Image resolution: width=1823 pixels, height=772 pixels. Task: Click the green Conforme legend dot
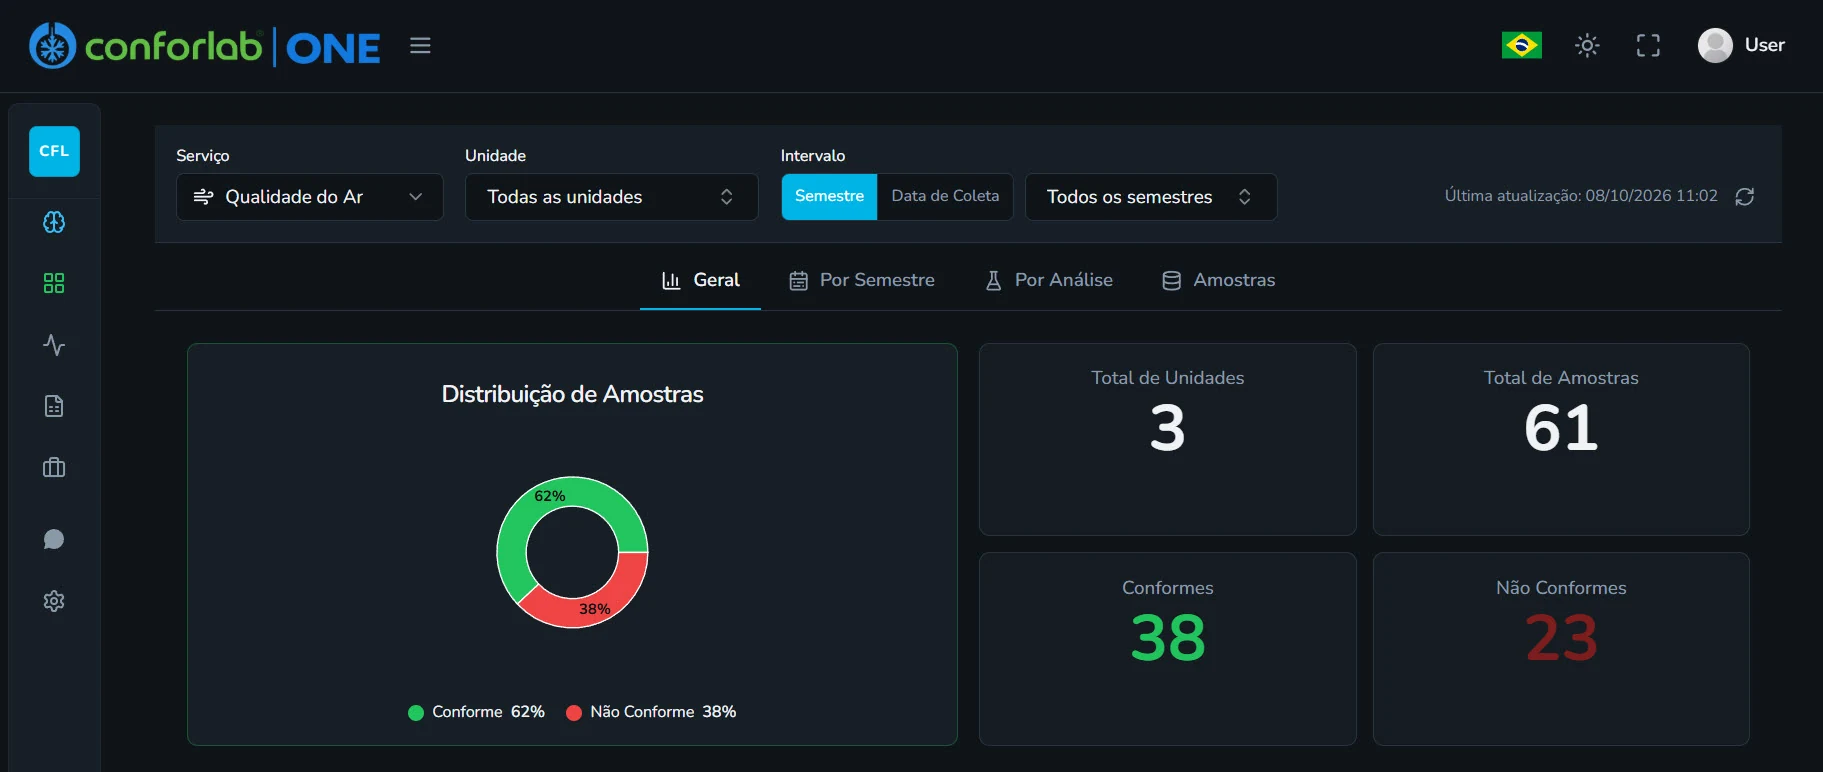pyautogui.click(x=416, y=713)
